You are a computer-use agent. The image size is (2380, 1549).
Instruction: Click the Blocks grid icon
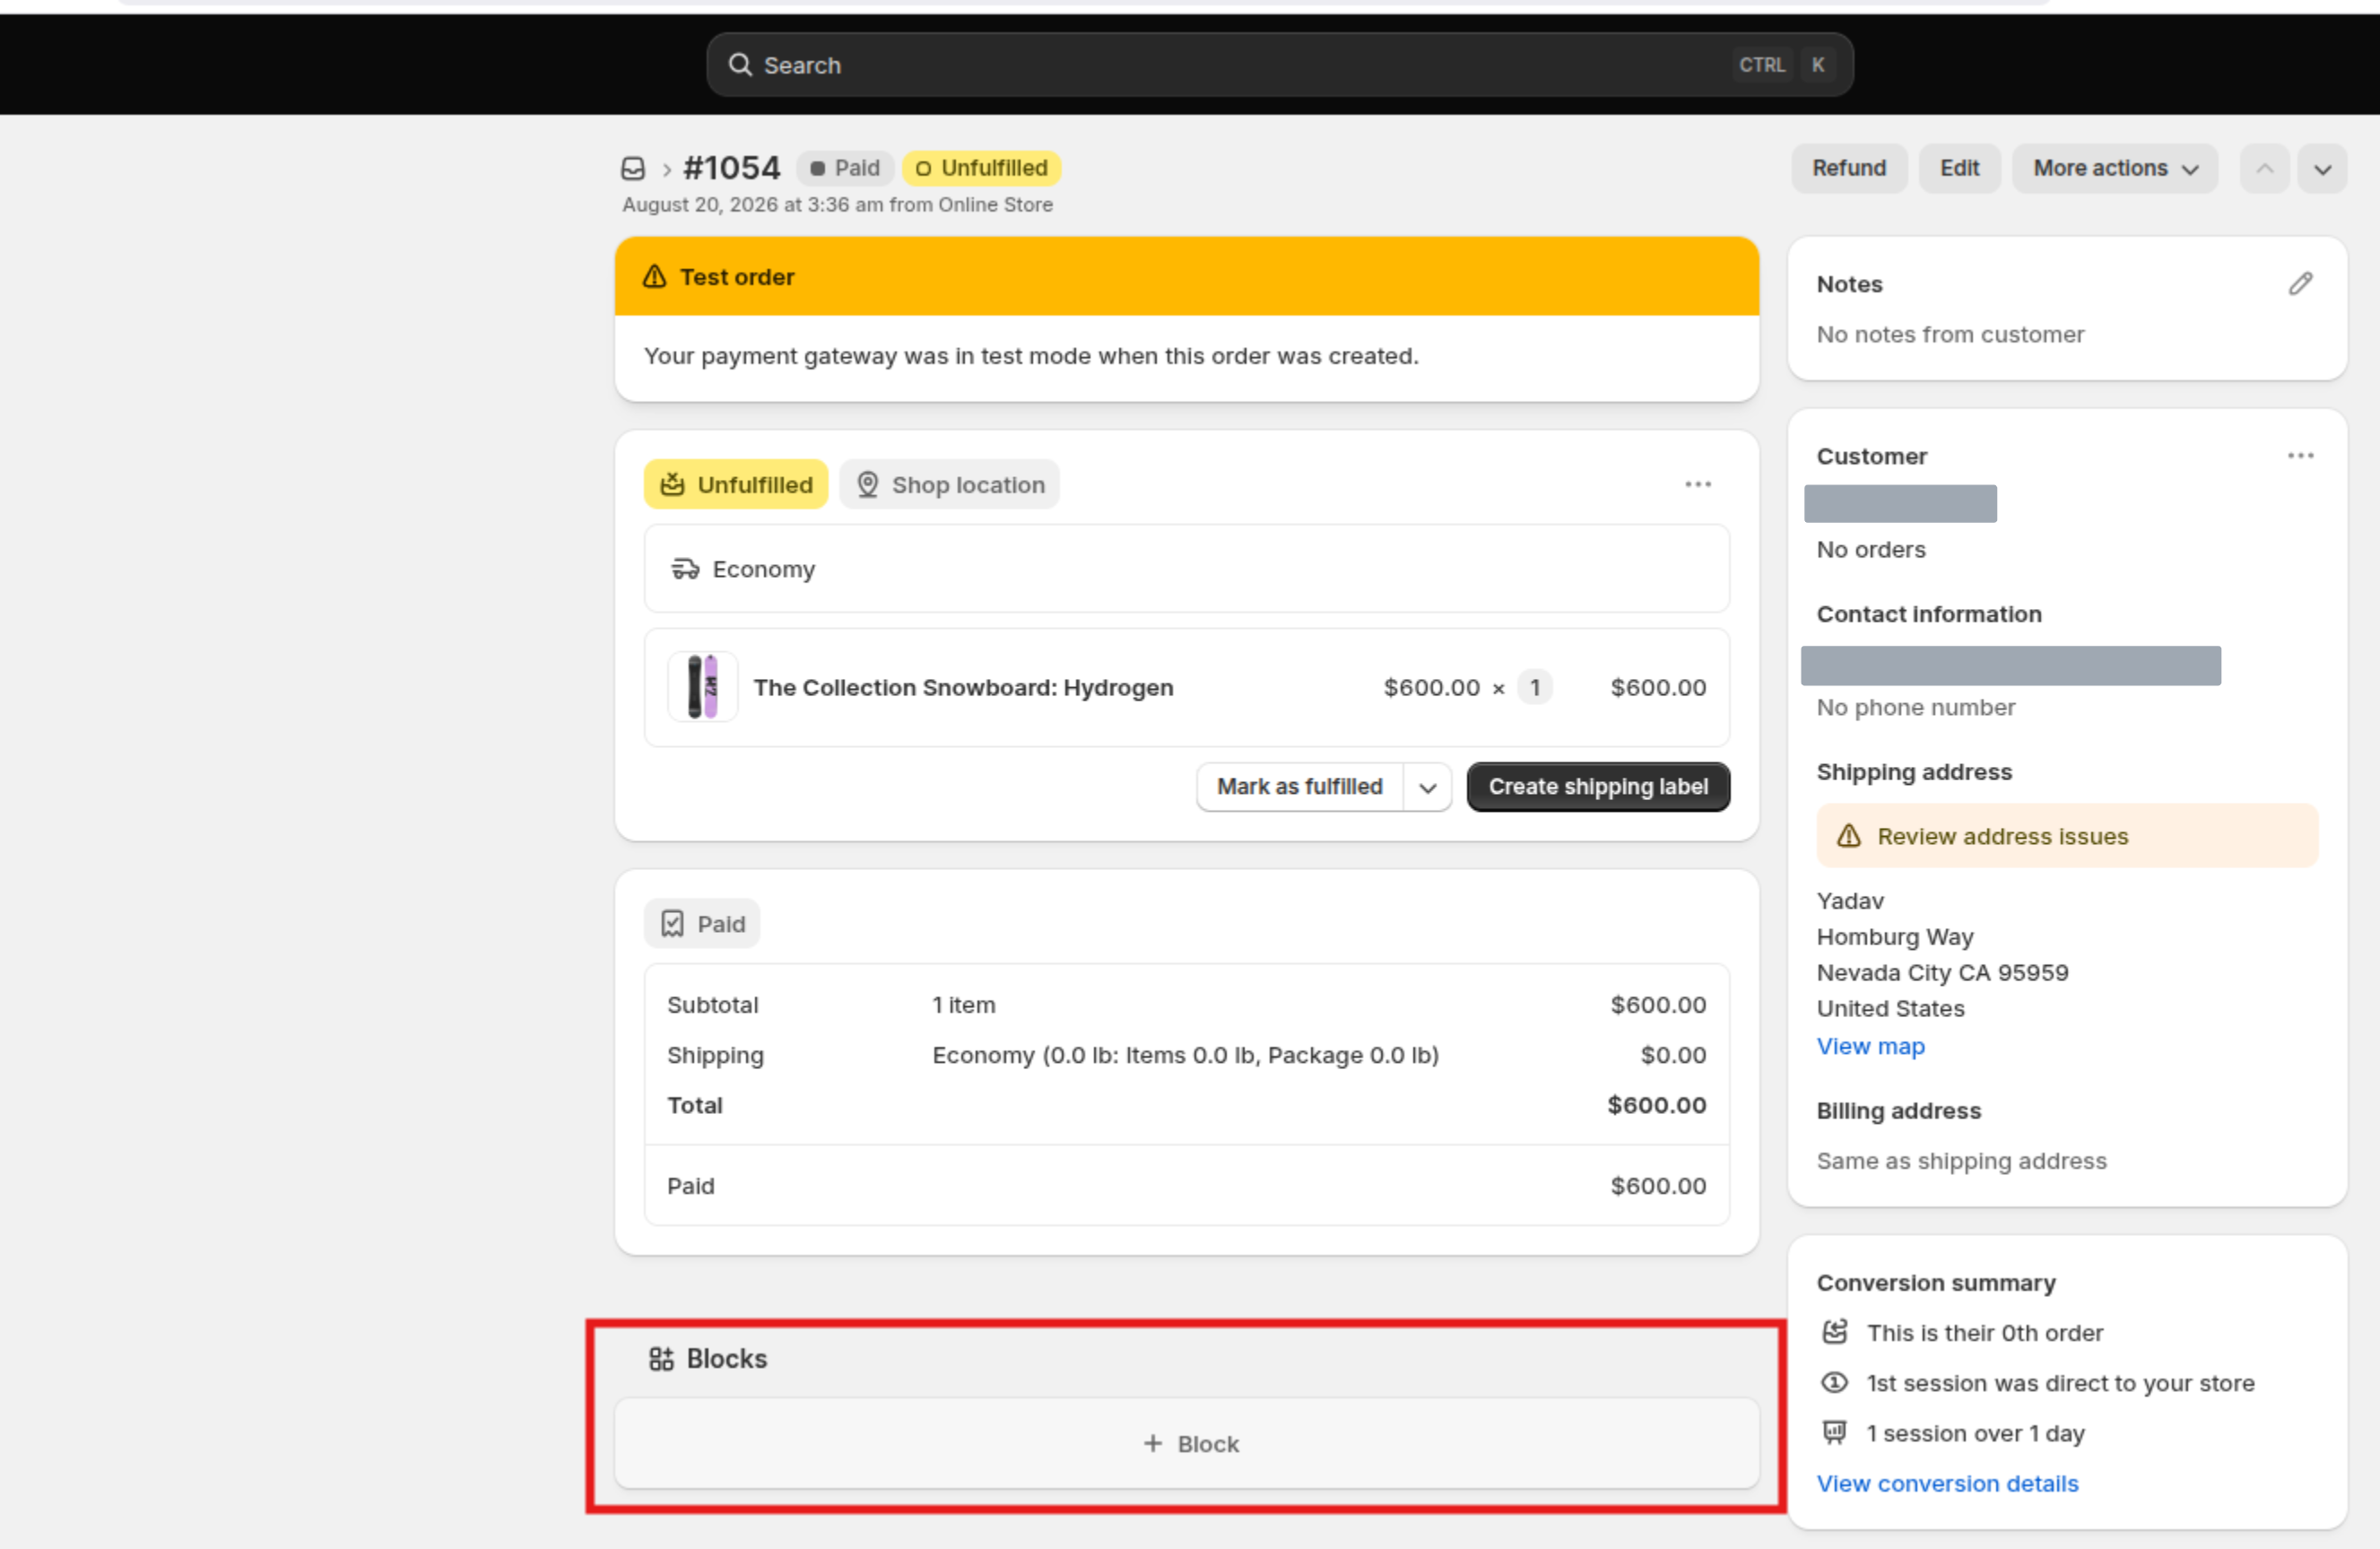tap(661, 1358)
